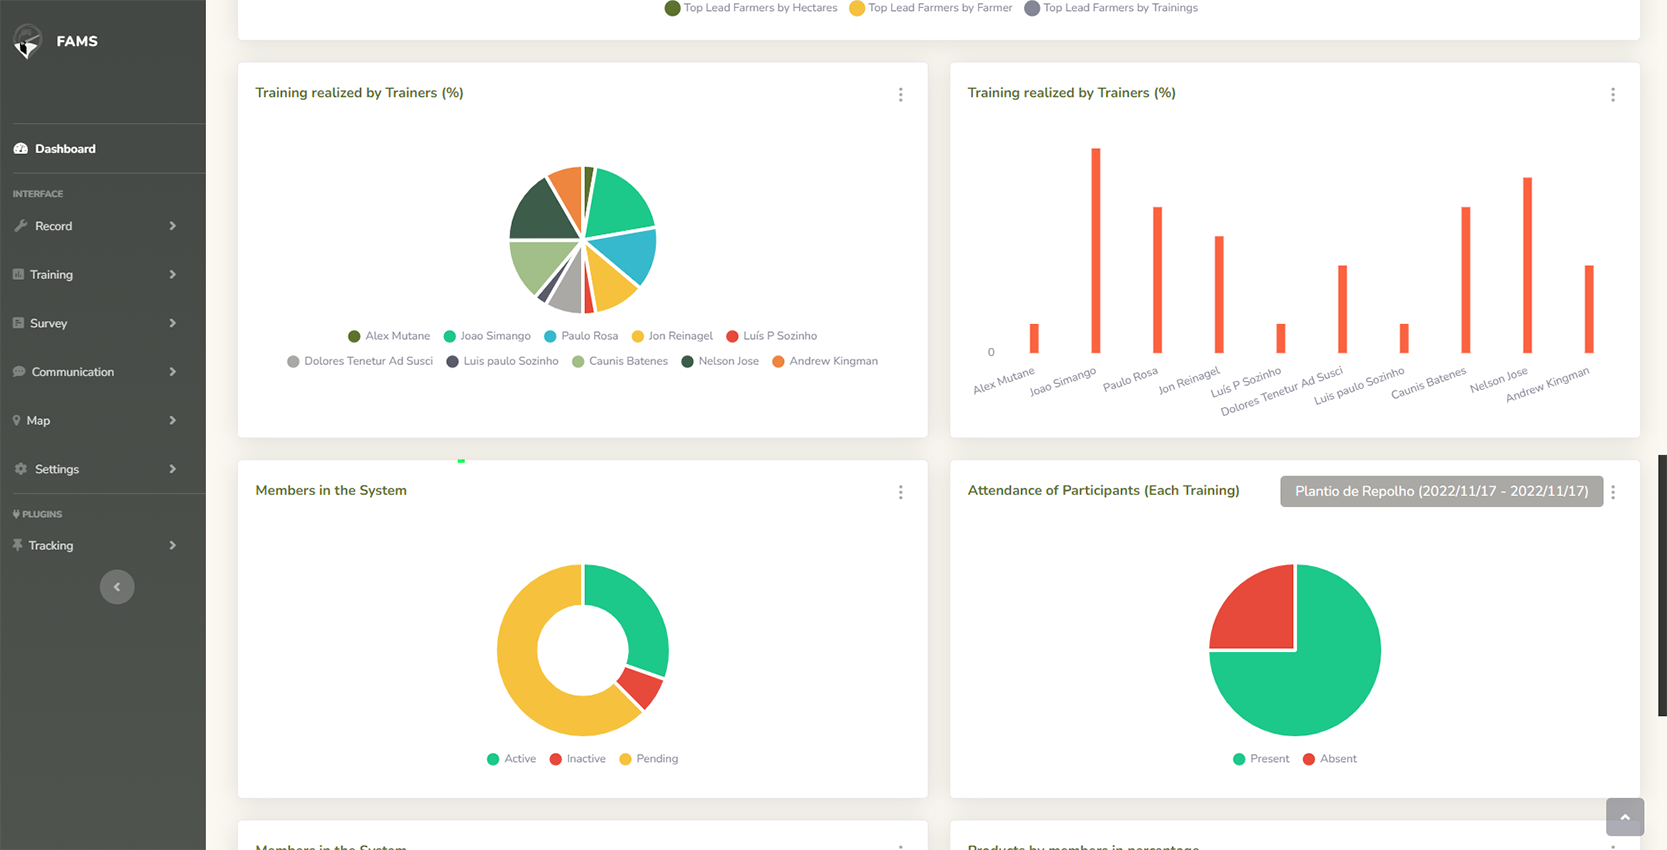
Task: Open the Plantio de Repolho training dropdown
Action: click(1440, 491)
